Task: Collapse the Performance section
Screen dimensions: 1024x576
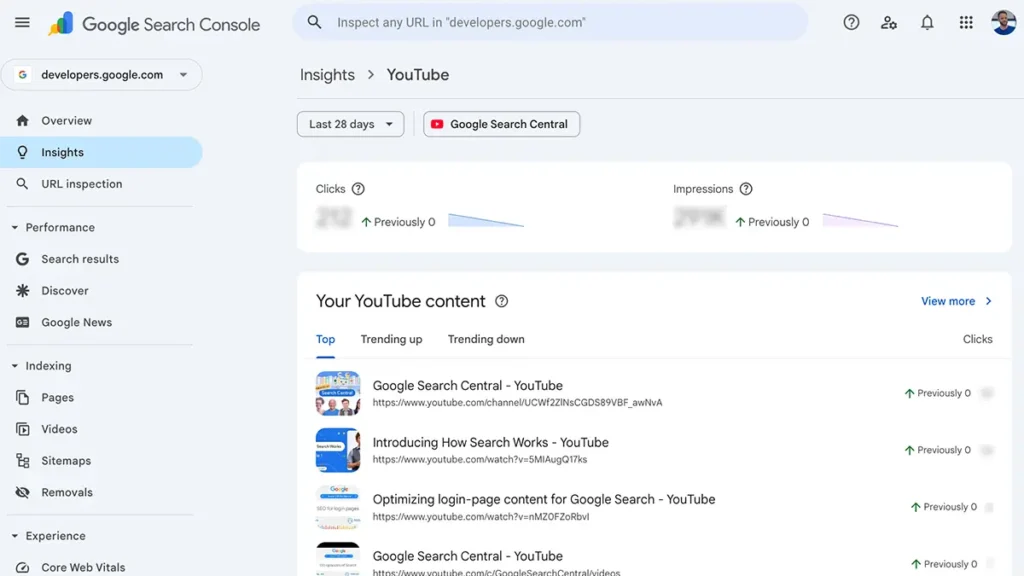Action: pyautogui.click(x=15, y=228)
